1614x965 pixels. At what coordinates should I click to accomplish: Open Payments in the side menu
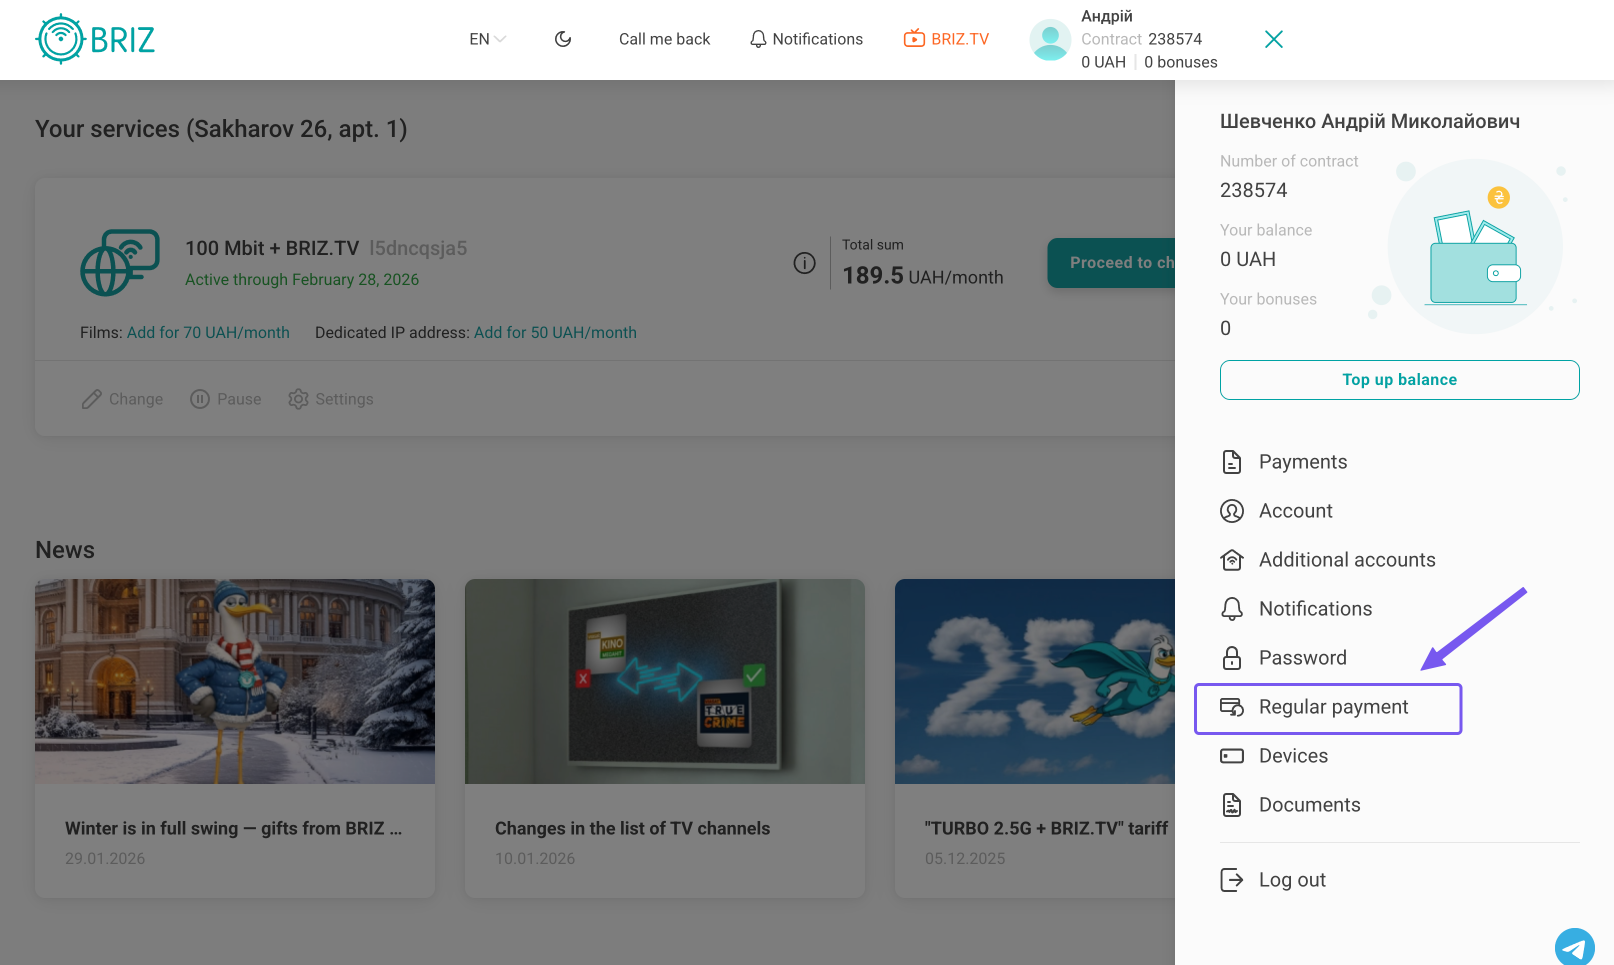(x=1302, y=462)
